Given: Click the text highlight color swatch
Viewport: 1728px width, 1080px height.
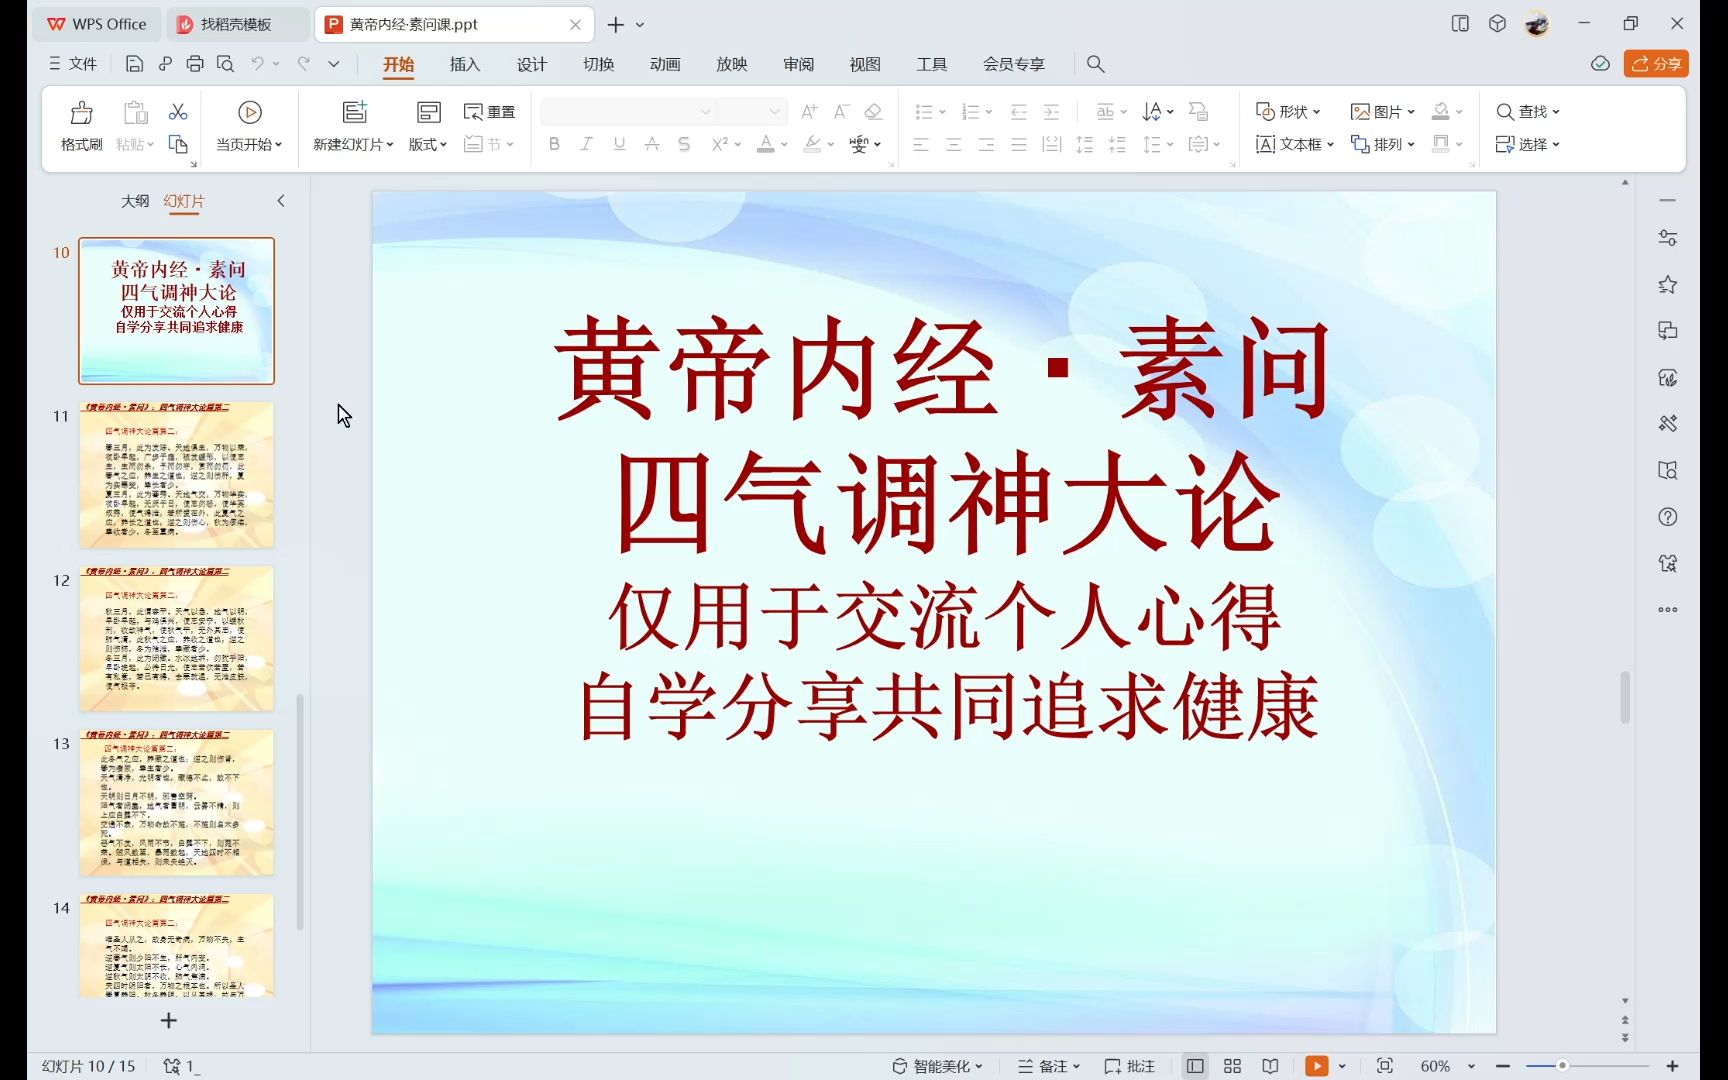Looking at the screenshot, I should 812,144.
